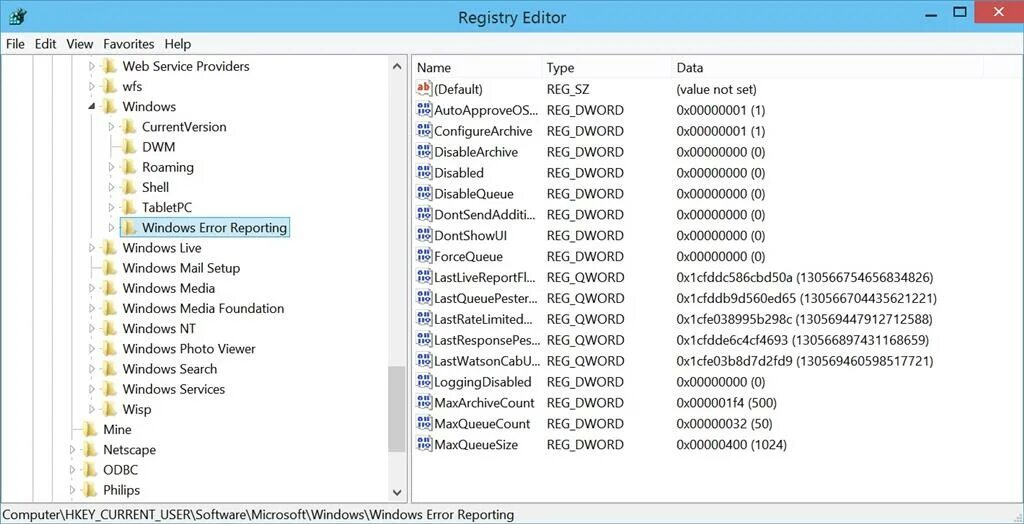Click the data value 0x00000400 (1024)
The image size is (1024, 524).
click(731, 444)
